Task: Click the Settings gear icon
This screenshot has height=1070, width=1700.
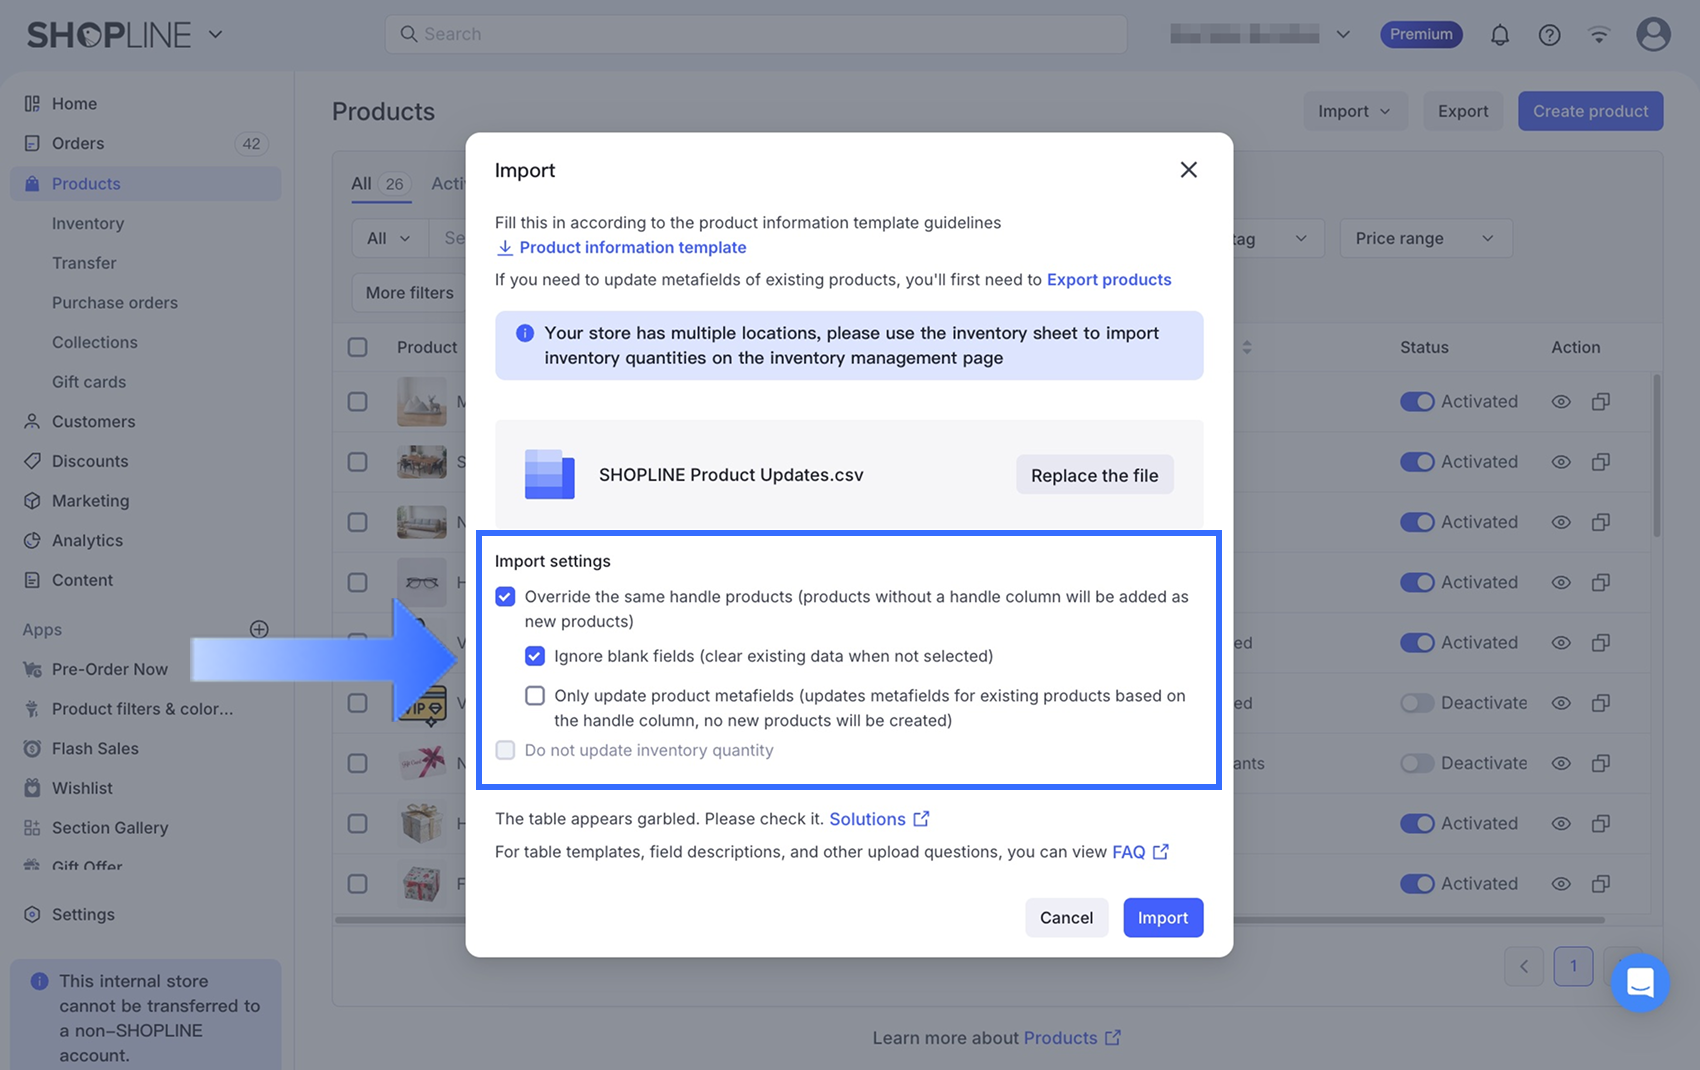Action: [x=32, y=914]
